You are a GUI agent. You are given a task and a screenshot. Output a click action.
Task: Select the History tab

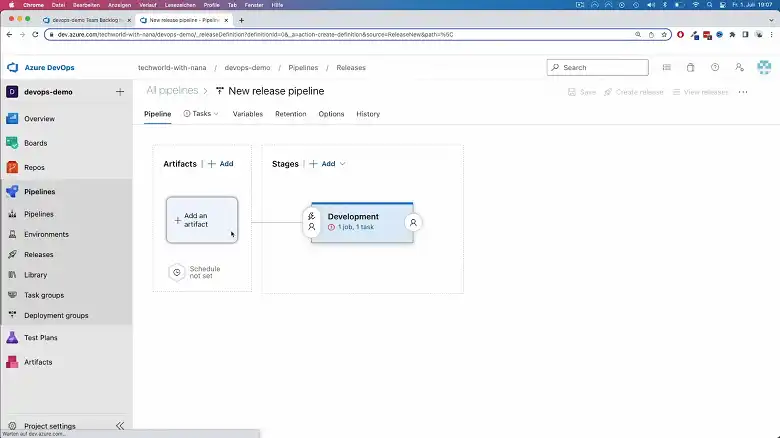point(368,114)
